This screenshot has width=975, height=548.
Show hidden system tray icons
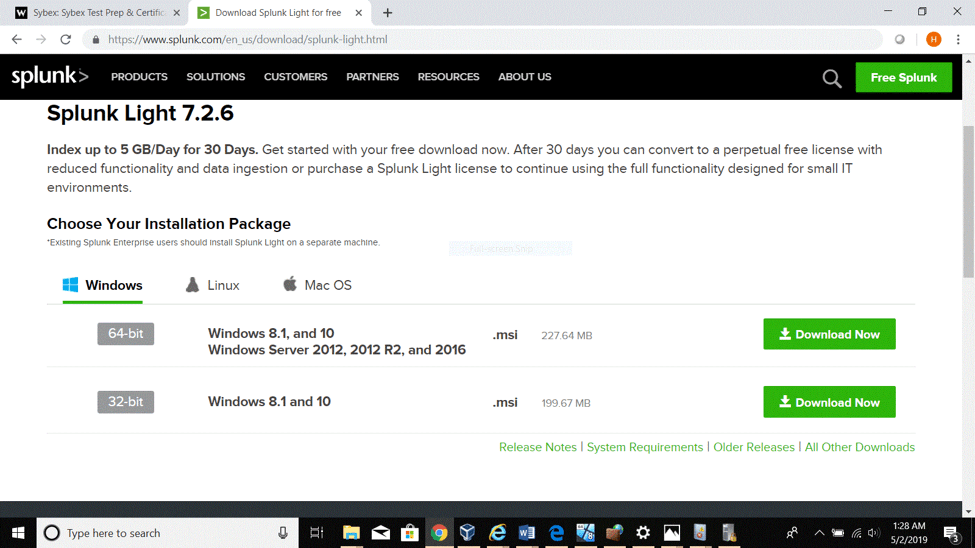[x=819, y=533]
